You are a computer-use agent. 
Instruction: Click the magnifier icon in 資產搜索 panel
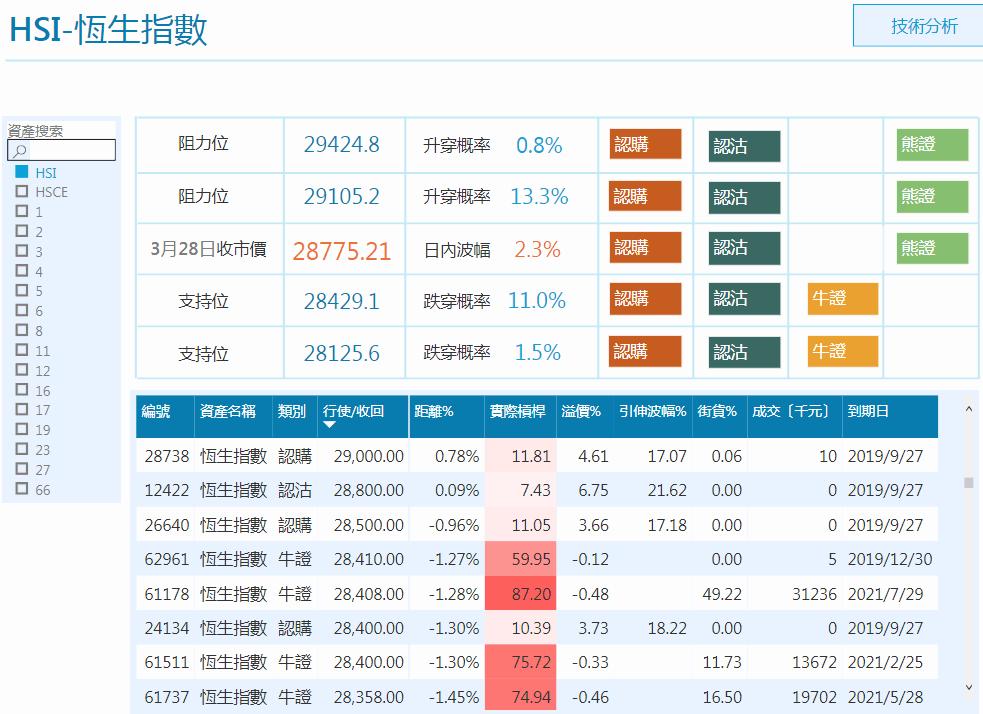point(20,149)
